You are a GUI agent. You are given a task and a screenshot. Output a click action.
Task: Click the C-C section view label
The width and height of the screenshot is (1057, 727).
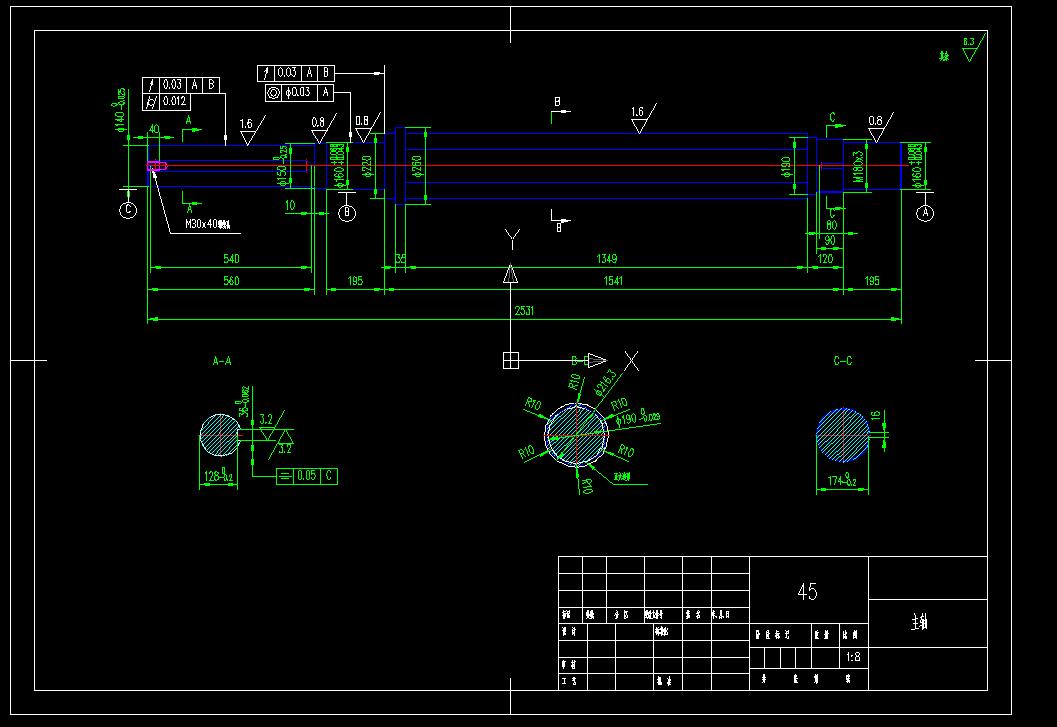843,361
